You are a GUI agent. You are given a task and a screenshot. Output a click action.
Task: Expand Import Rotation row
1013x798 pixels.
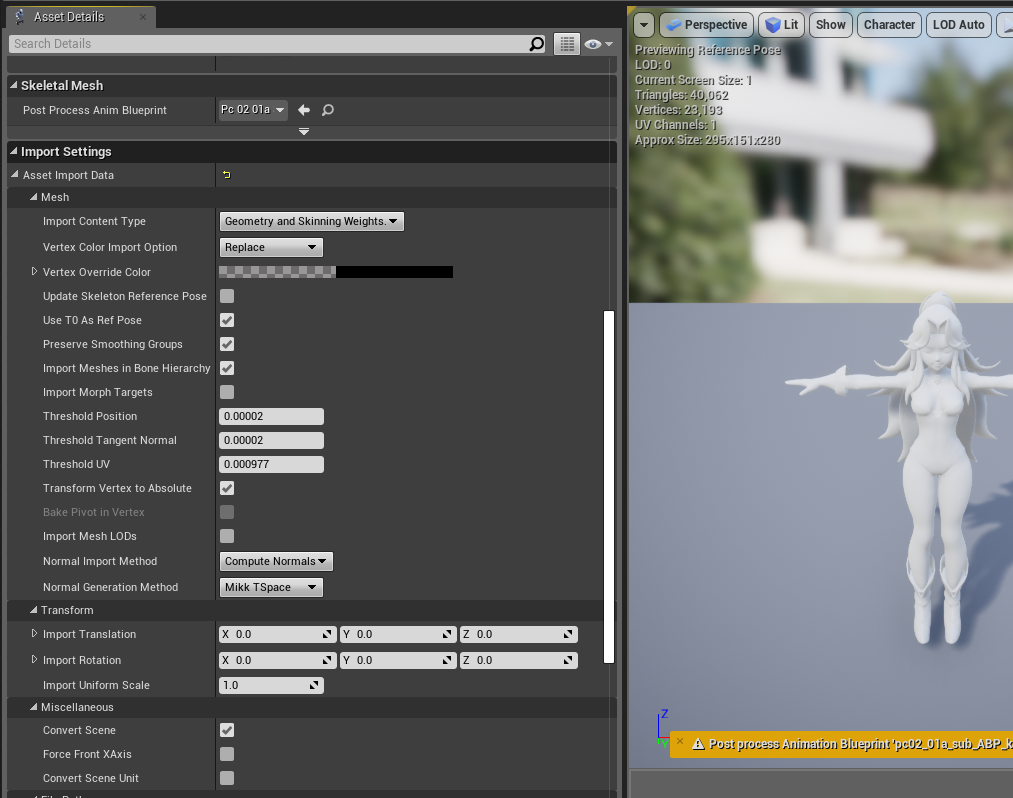[x=34, y=660]
